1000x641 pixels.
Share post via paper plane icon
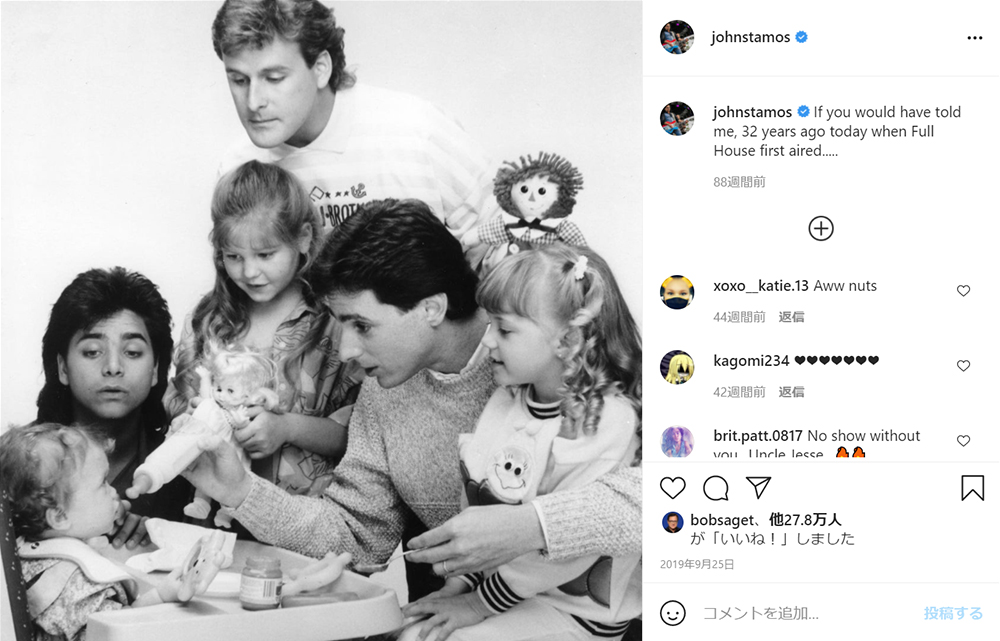click(758, 487)
